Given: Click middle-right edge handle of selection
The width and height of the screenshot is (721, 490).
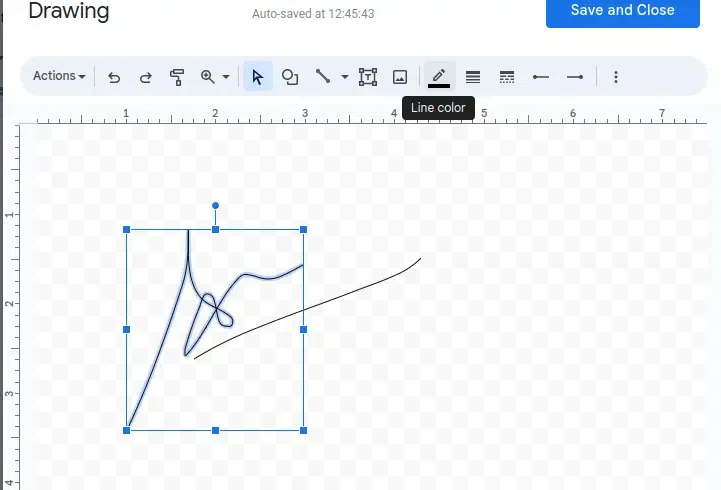Looking at the screenshot, I should tap(303, 330).
